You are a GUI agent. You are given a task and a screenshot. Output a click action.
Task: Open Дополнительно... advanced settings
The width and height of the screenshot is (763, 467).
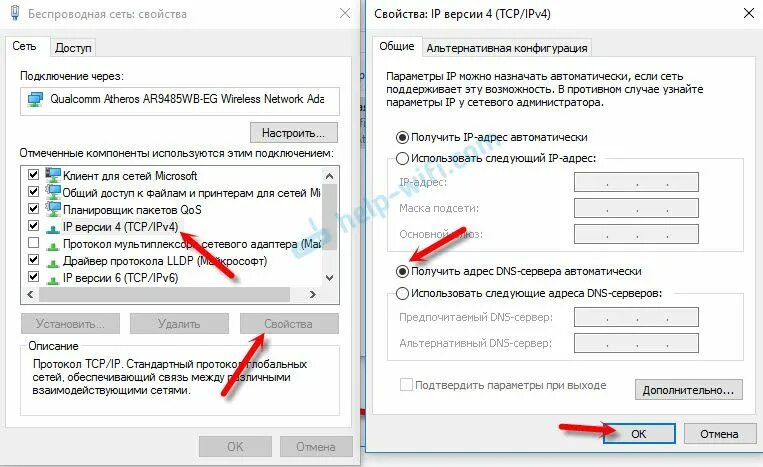(689, 390)
